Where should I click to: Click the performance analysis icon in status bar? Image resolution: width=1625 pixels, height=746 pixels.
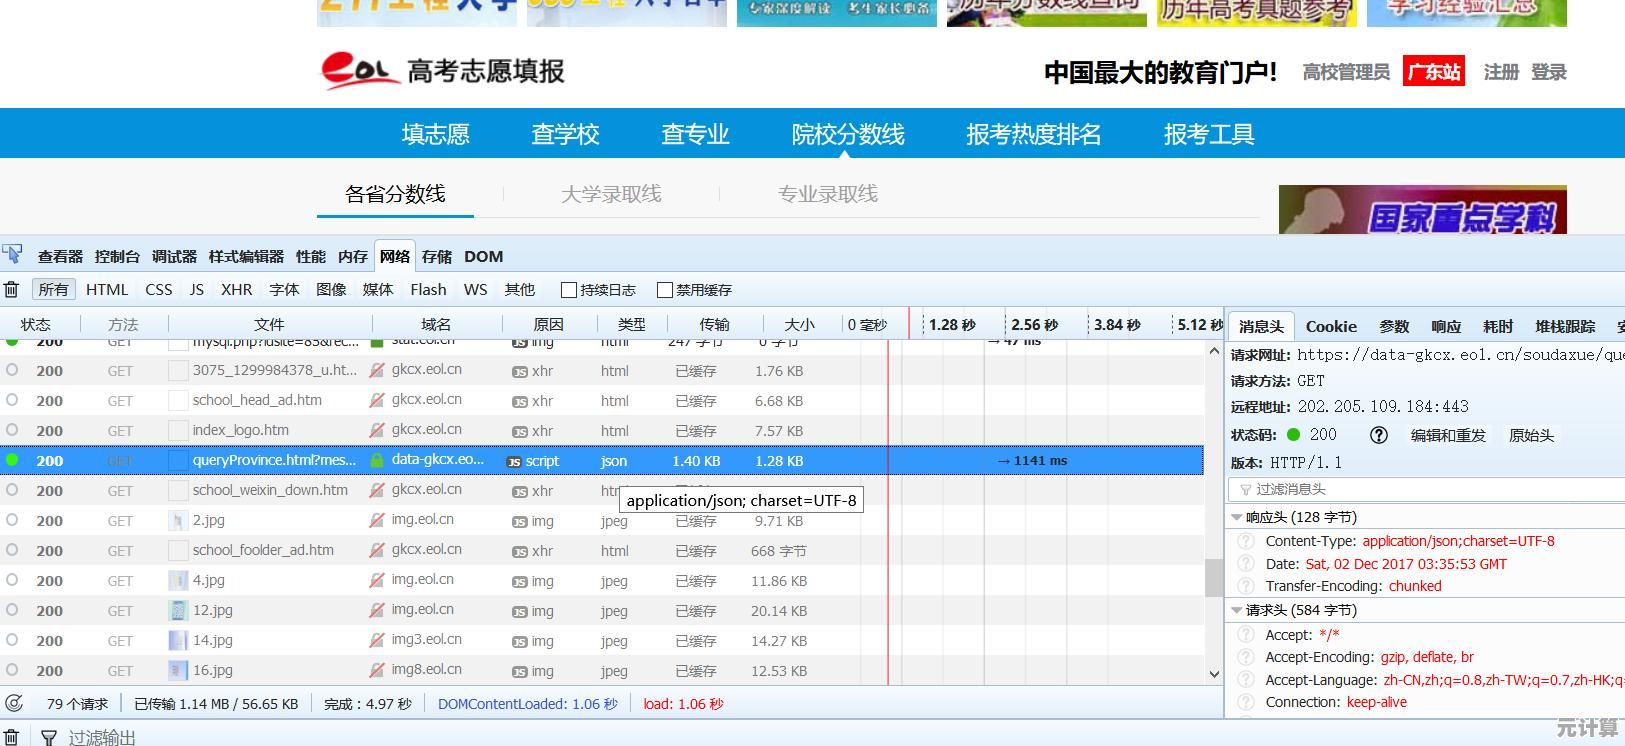pyautogui.click(x=14, y=703)
